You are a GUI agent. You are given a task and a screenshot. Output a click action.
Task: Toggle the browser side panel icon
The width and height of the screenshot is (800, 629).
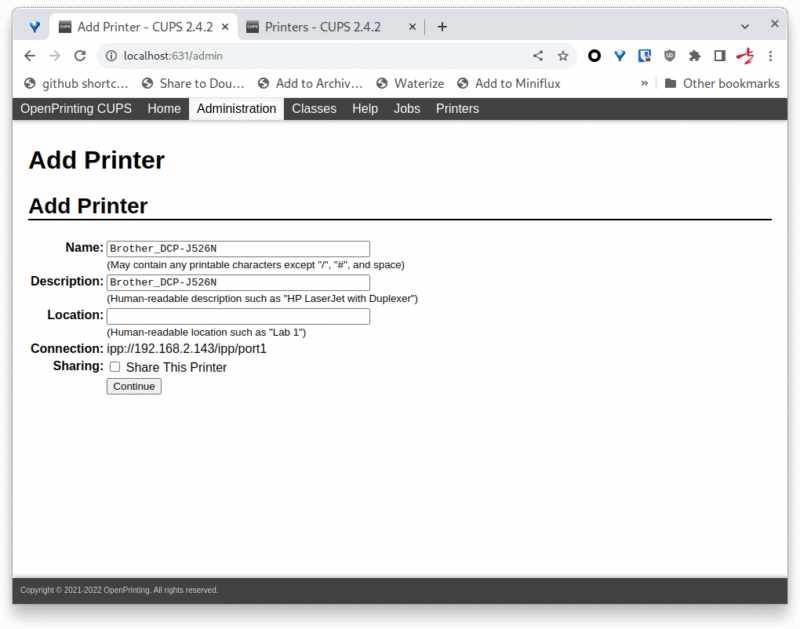719,56
